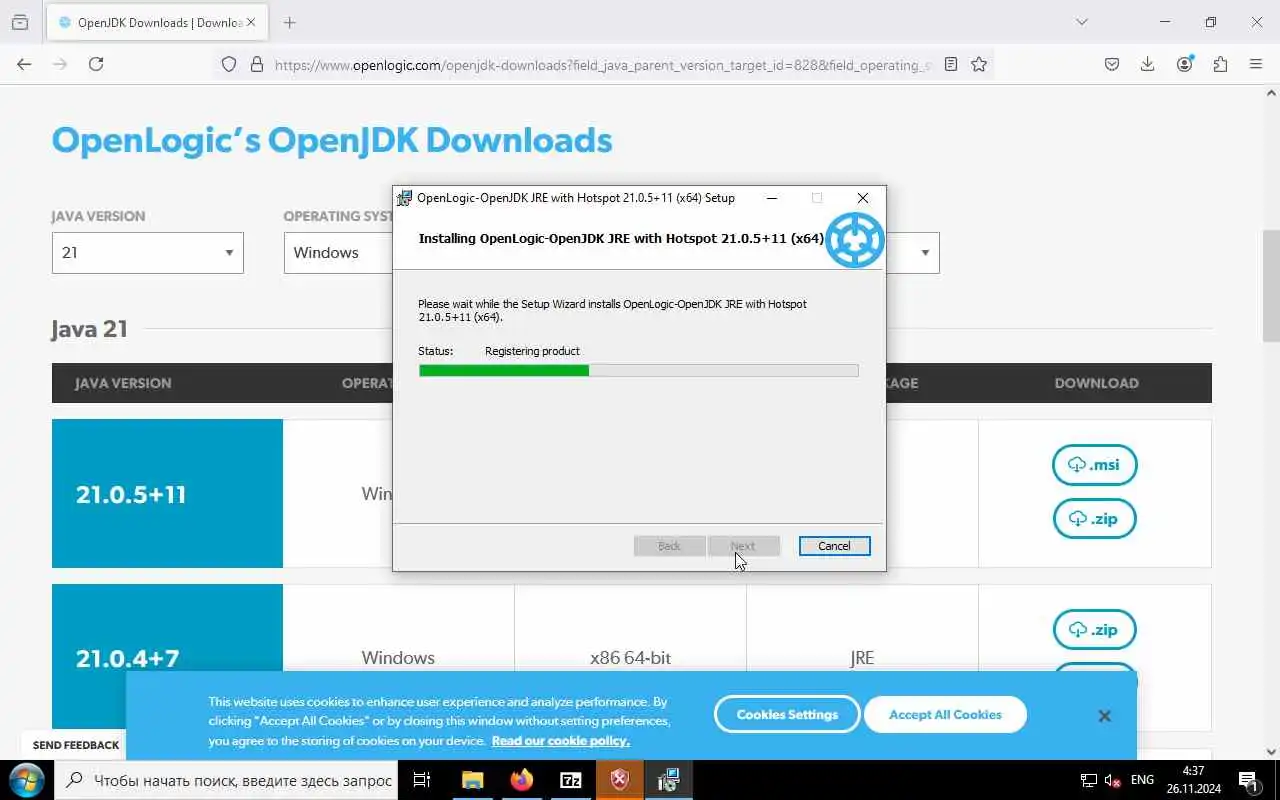Viewport: 1280px width, 800px height.
Task: Toggle reader view in the address bar
Action: point(951,64)
